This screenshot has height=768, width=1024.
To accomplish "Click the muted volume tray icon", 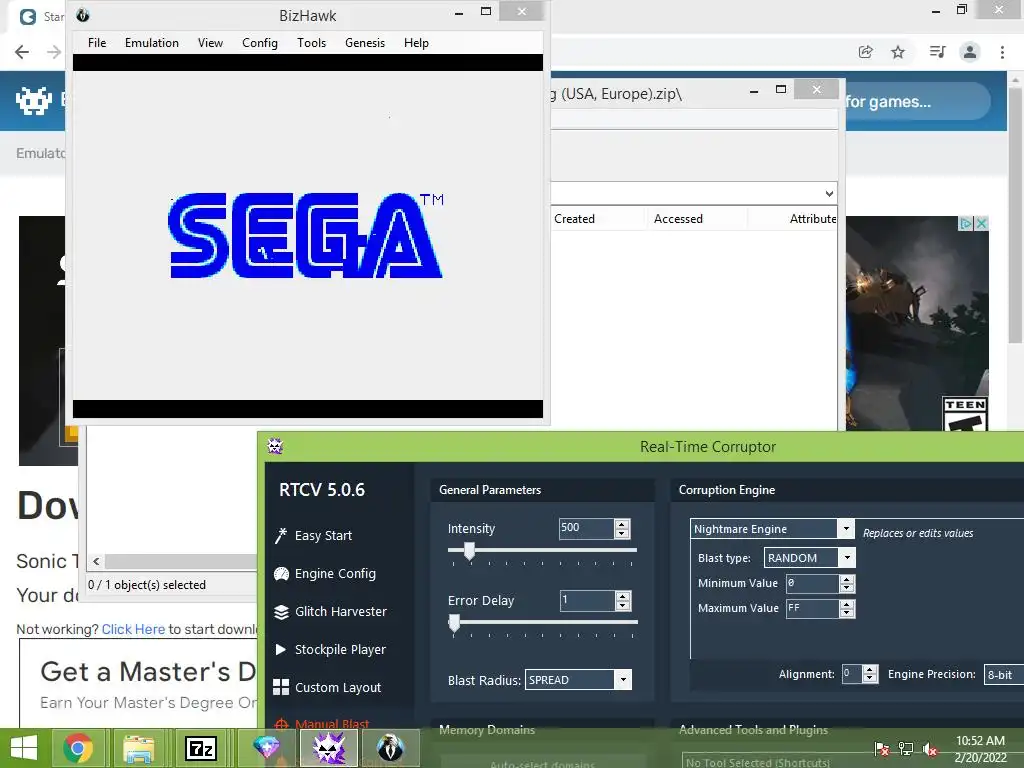I will tap(929, 749).
